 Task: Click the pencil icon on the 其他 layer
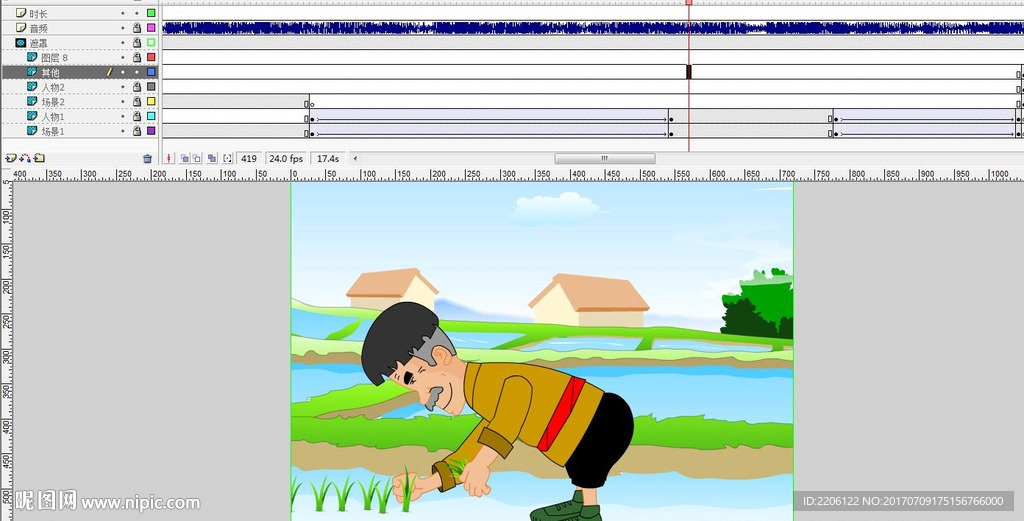[x=110, y=72]
